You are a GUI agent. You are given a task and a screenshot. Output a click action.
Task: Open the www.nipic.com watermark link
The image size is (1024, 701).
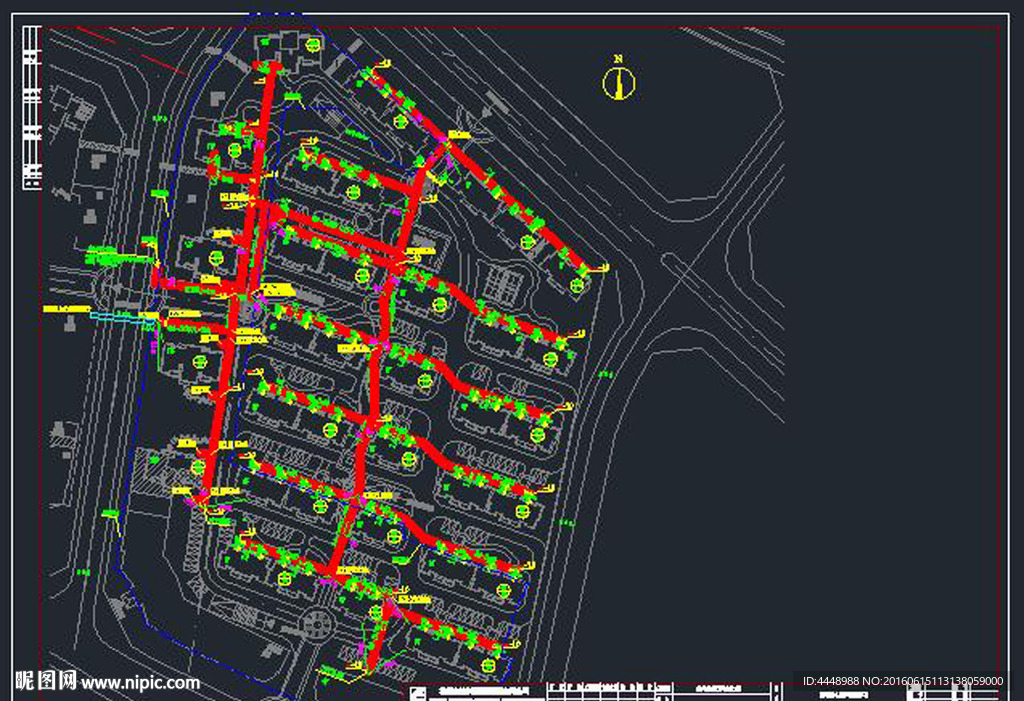140,683
